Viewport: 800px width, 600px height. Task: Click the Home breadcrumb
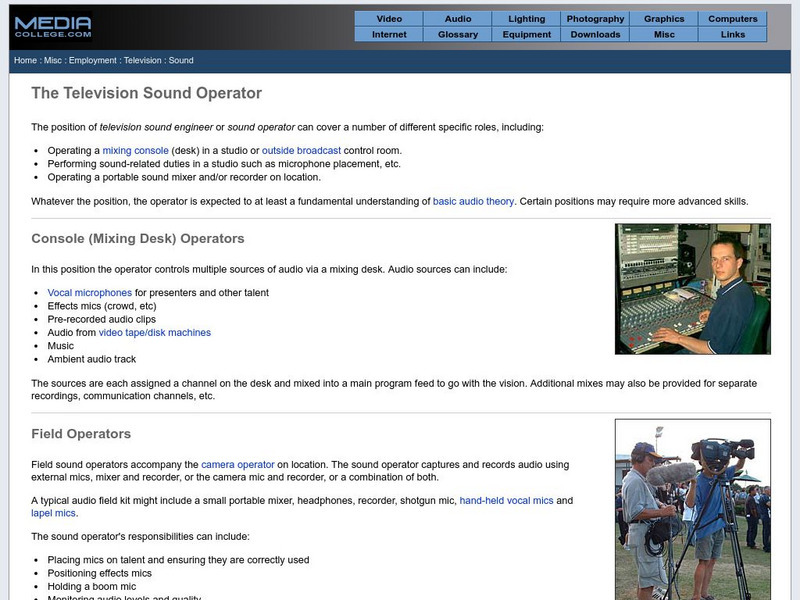click(x=25, y=60)
